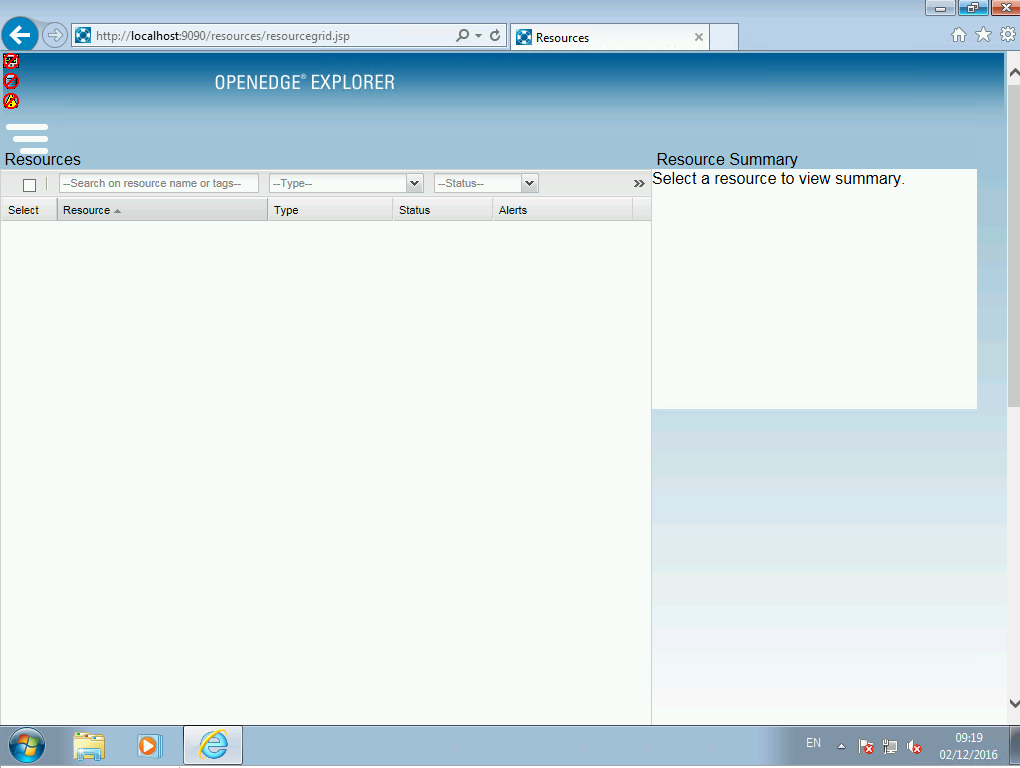Image resolution: width=1020 pixels, height=768 pixels.
Task: Click the page scrollbar down arrow
Action: 1013,704
